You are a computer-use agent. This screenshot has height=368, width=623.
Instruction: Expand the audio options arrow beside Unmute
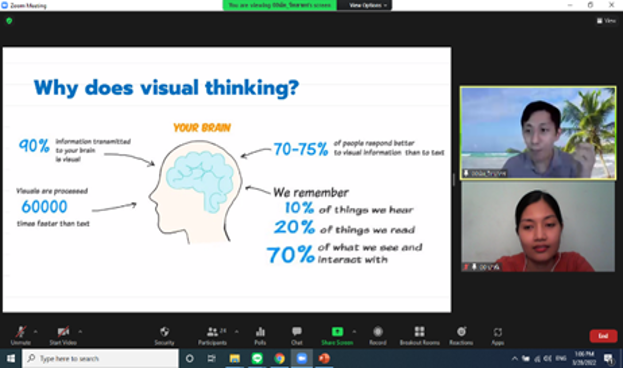click(36, 331)
